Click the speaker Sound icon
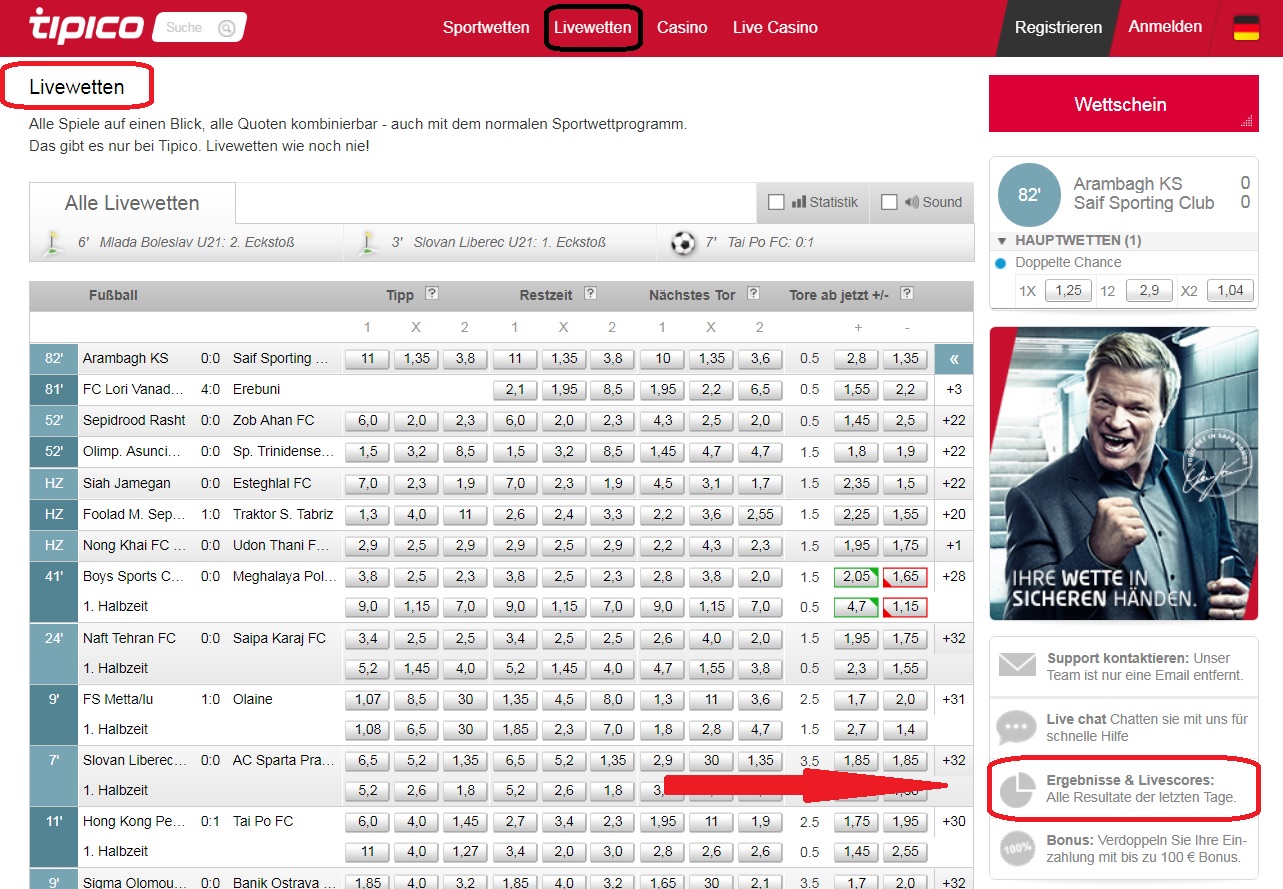The image size is (1283, 889). click(911, 202)
